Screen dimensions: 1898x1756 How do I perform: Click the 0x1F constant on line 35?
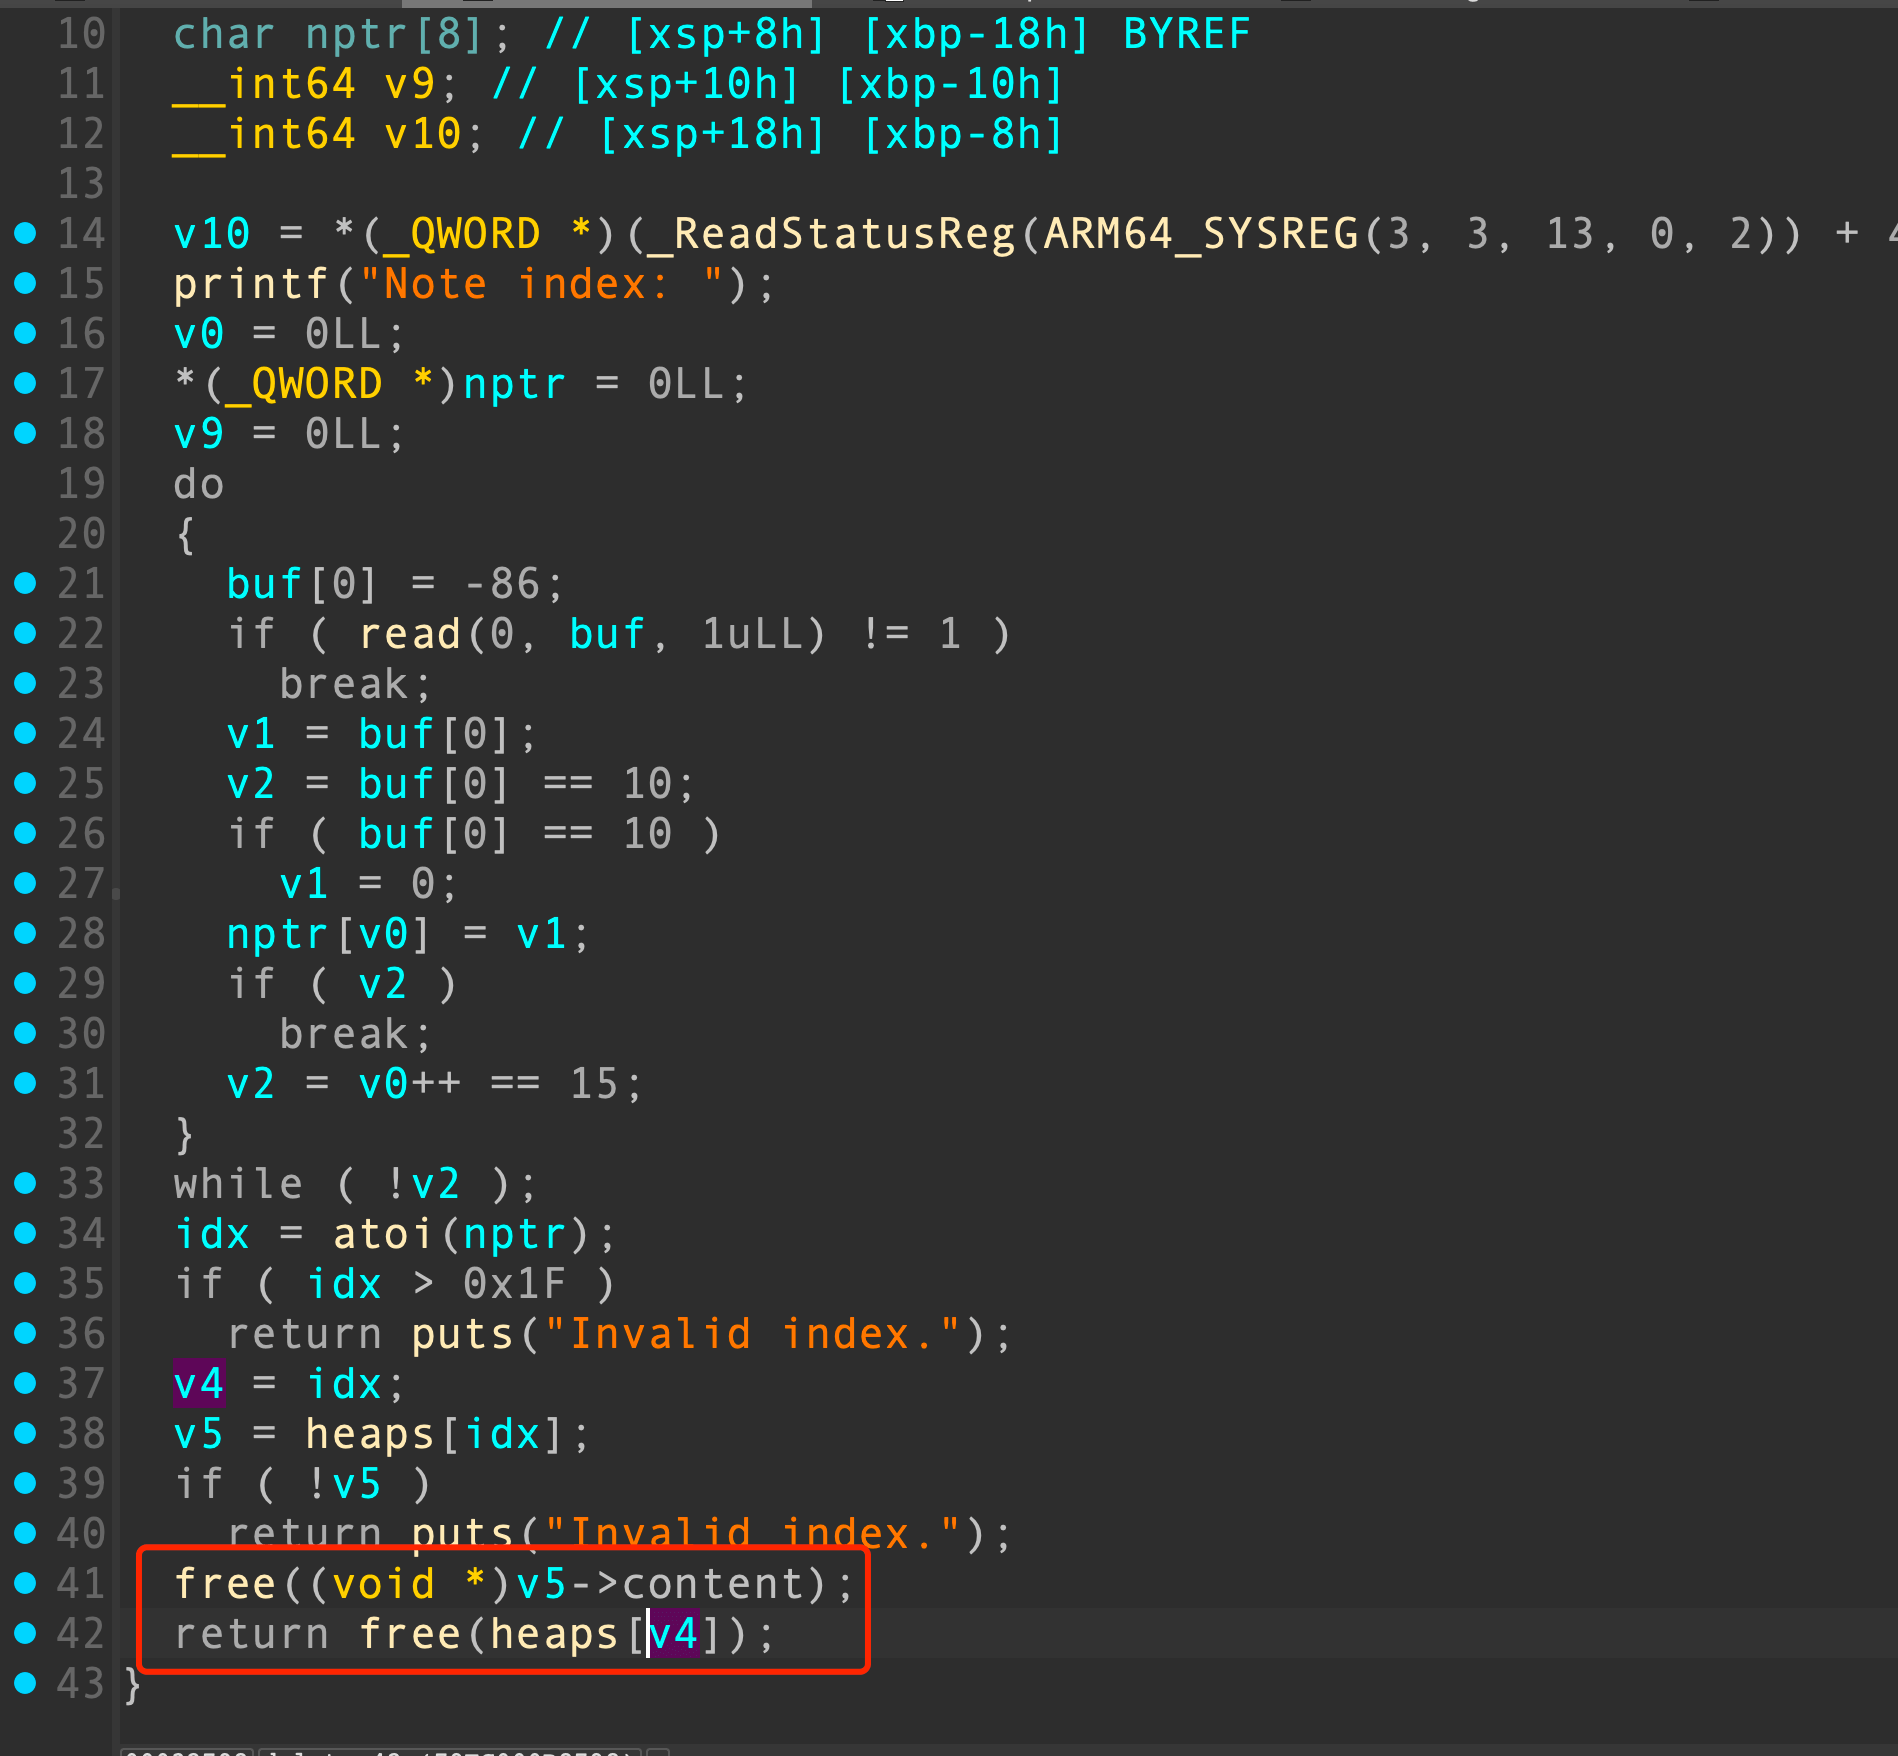pyautogui.click(x=515, y=1285)
